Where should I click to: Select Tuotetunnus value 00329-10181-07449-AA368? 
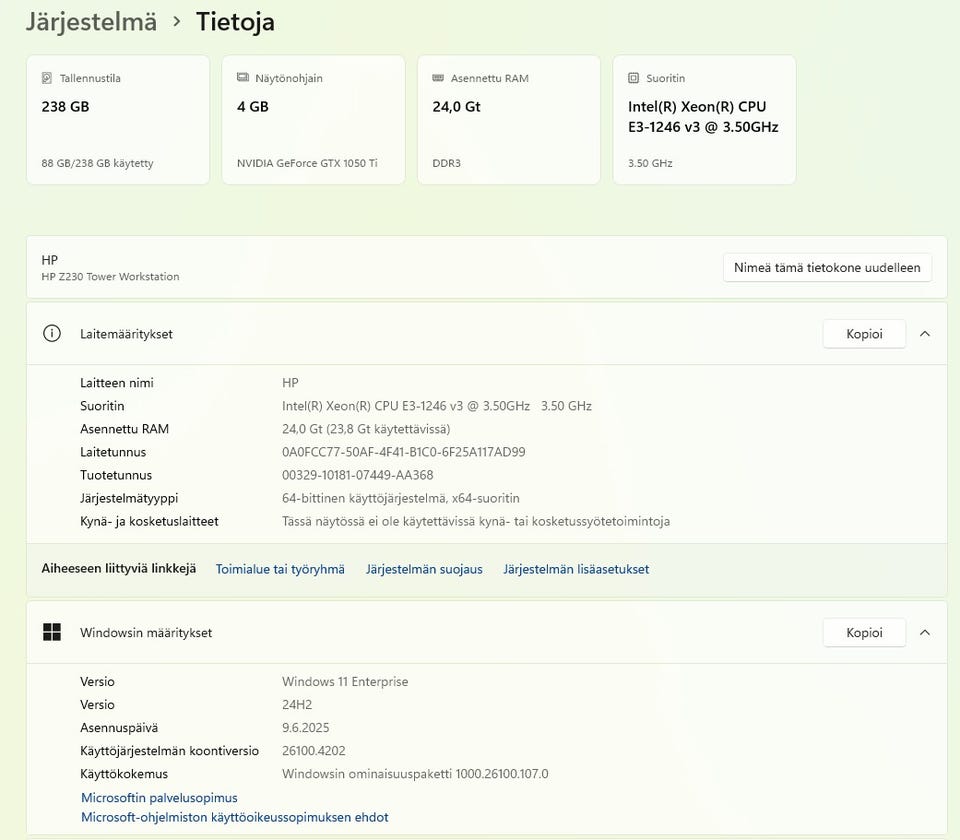(x=358, y=475)
